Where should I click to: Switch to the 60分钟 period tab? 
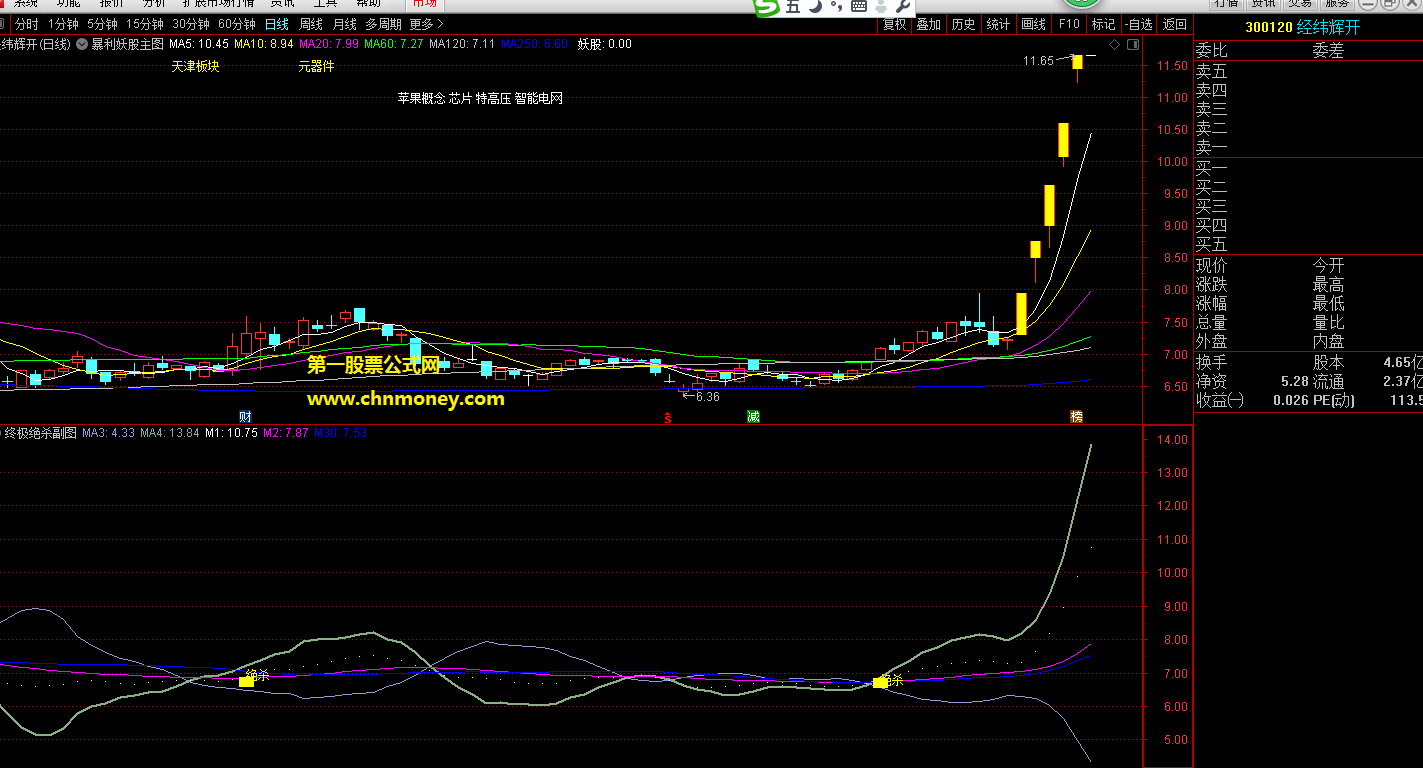(x=236, y=24)
